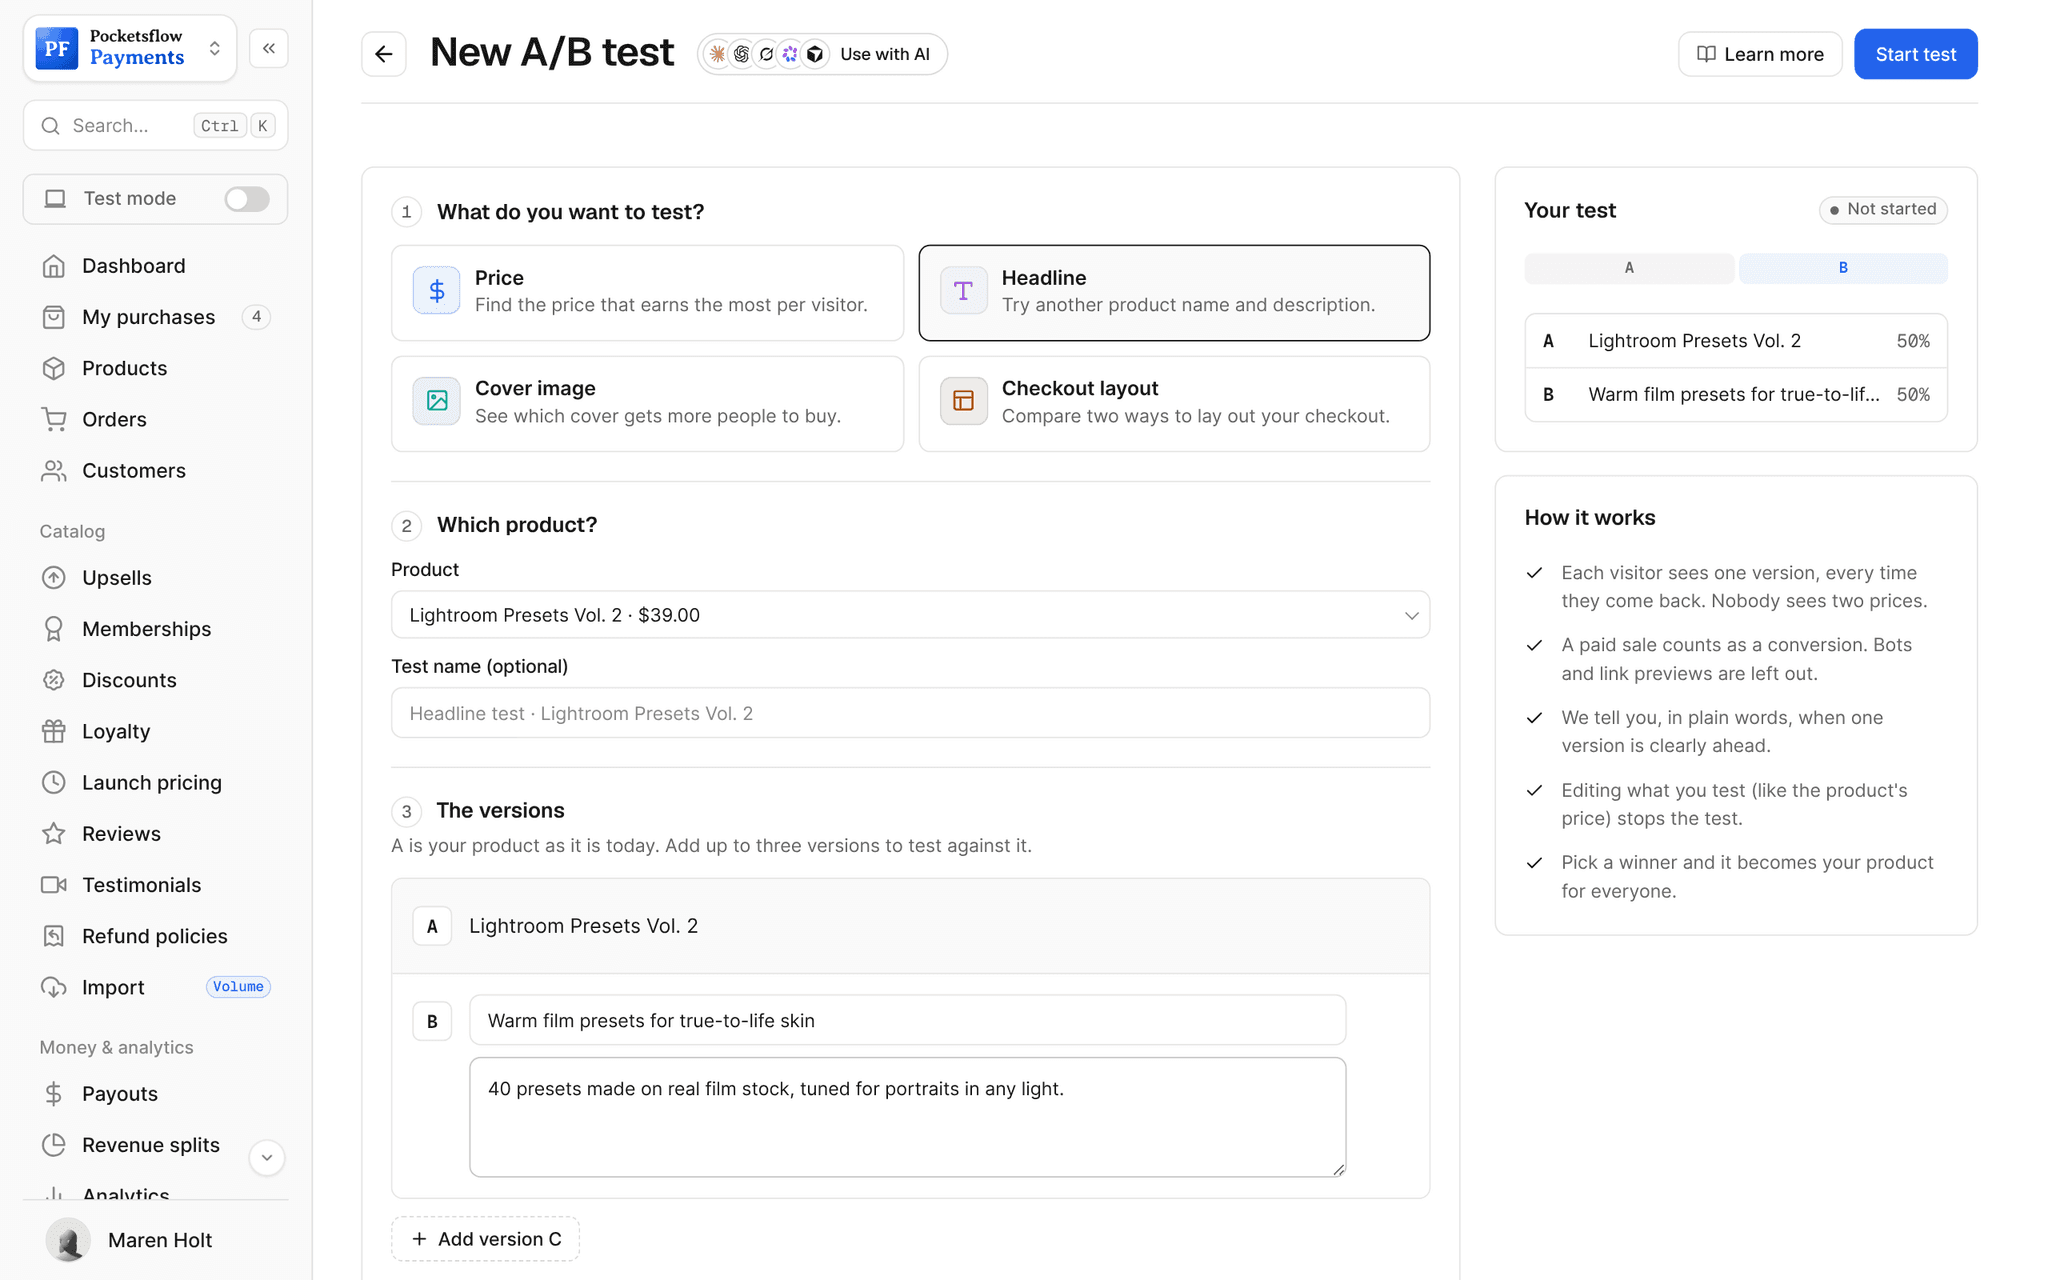Viewport: 2048px width, 1280px height.
Task: Open the Pocketsflow Payments workspace switcher
Action: 130,48
